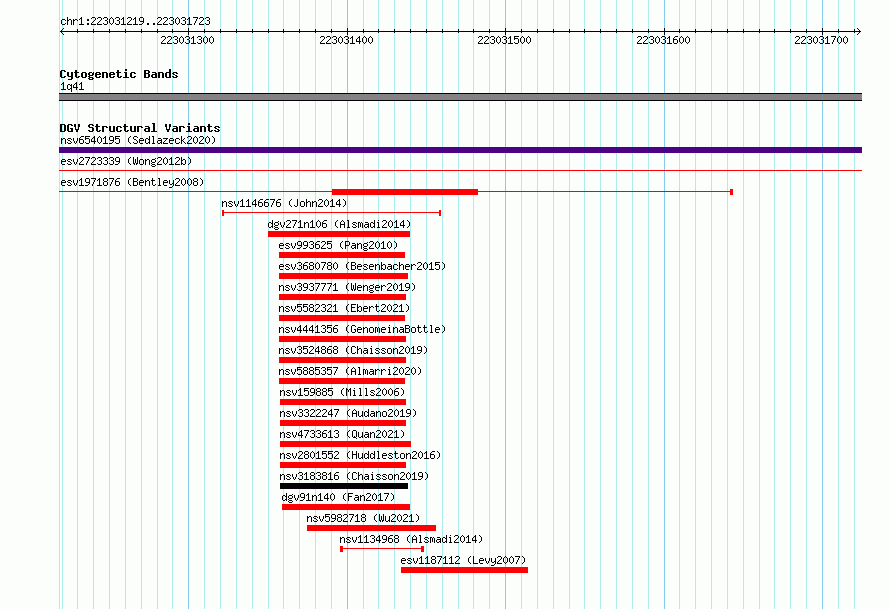Select the nsv4441356 red bar
Viewport: 890px width, 609px height.
point(342,339)
